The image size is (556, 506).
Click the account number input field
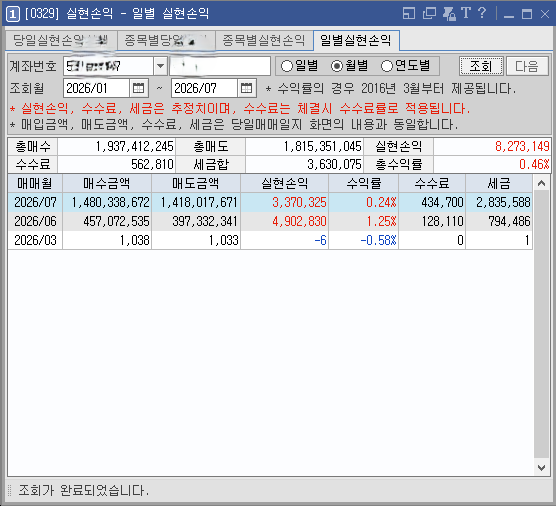coord(108,66)
